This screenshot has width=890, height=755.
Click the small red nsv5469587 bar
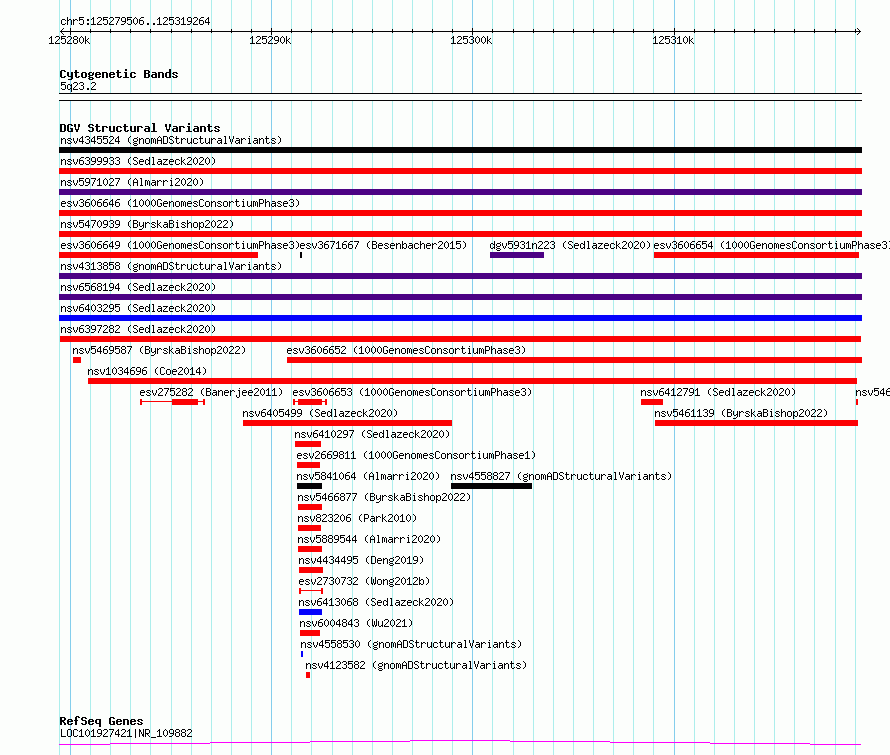[77, 360]
